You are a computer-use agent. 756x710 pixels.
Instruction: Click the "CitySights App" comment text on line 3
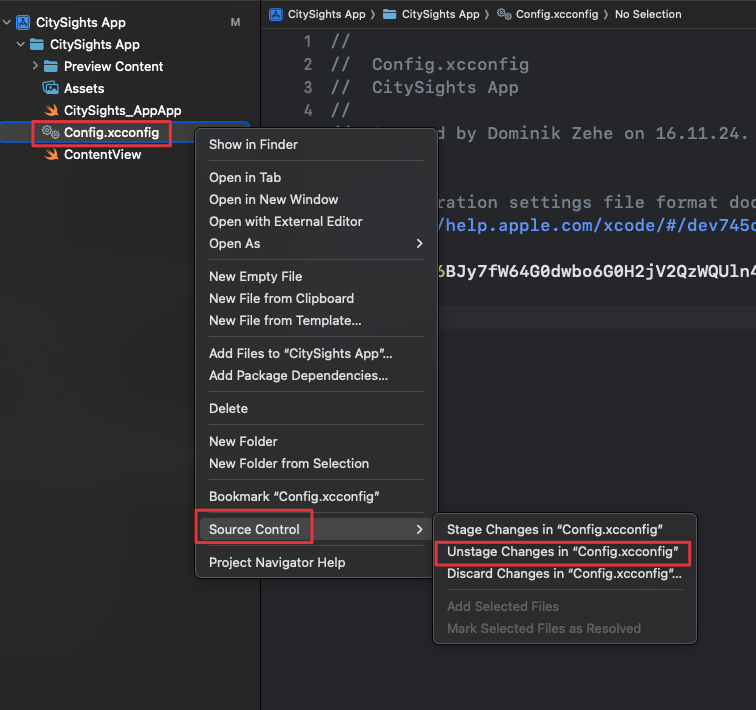point(445,87)
